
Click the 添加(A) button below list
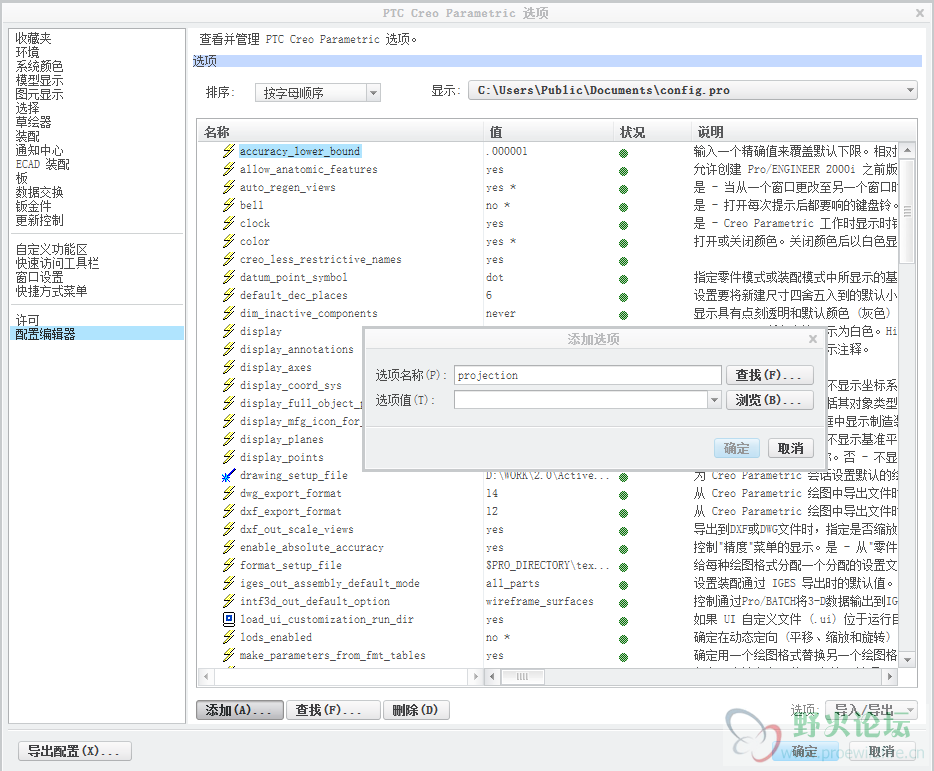click(240, 710)
